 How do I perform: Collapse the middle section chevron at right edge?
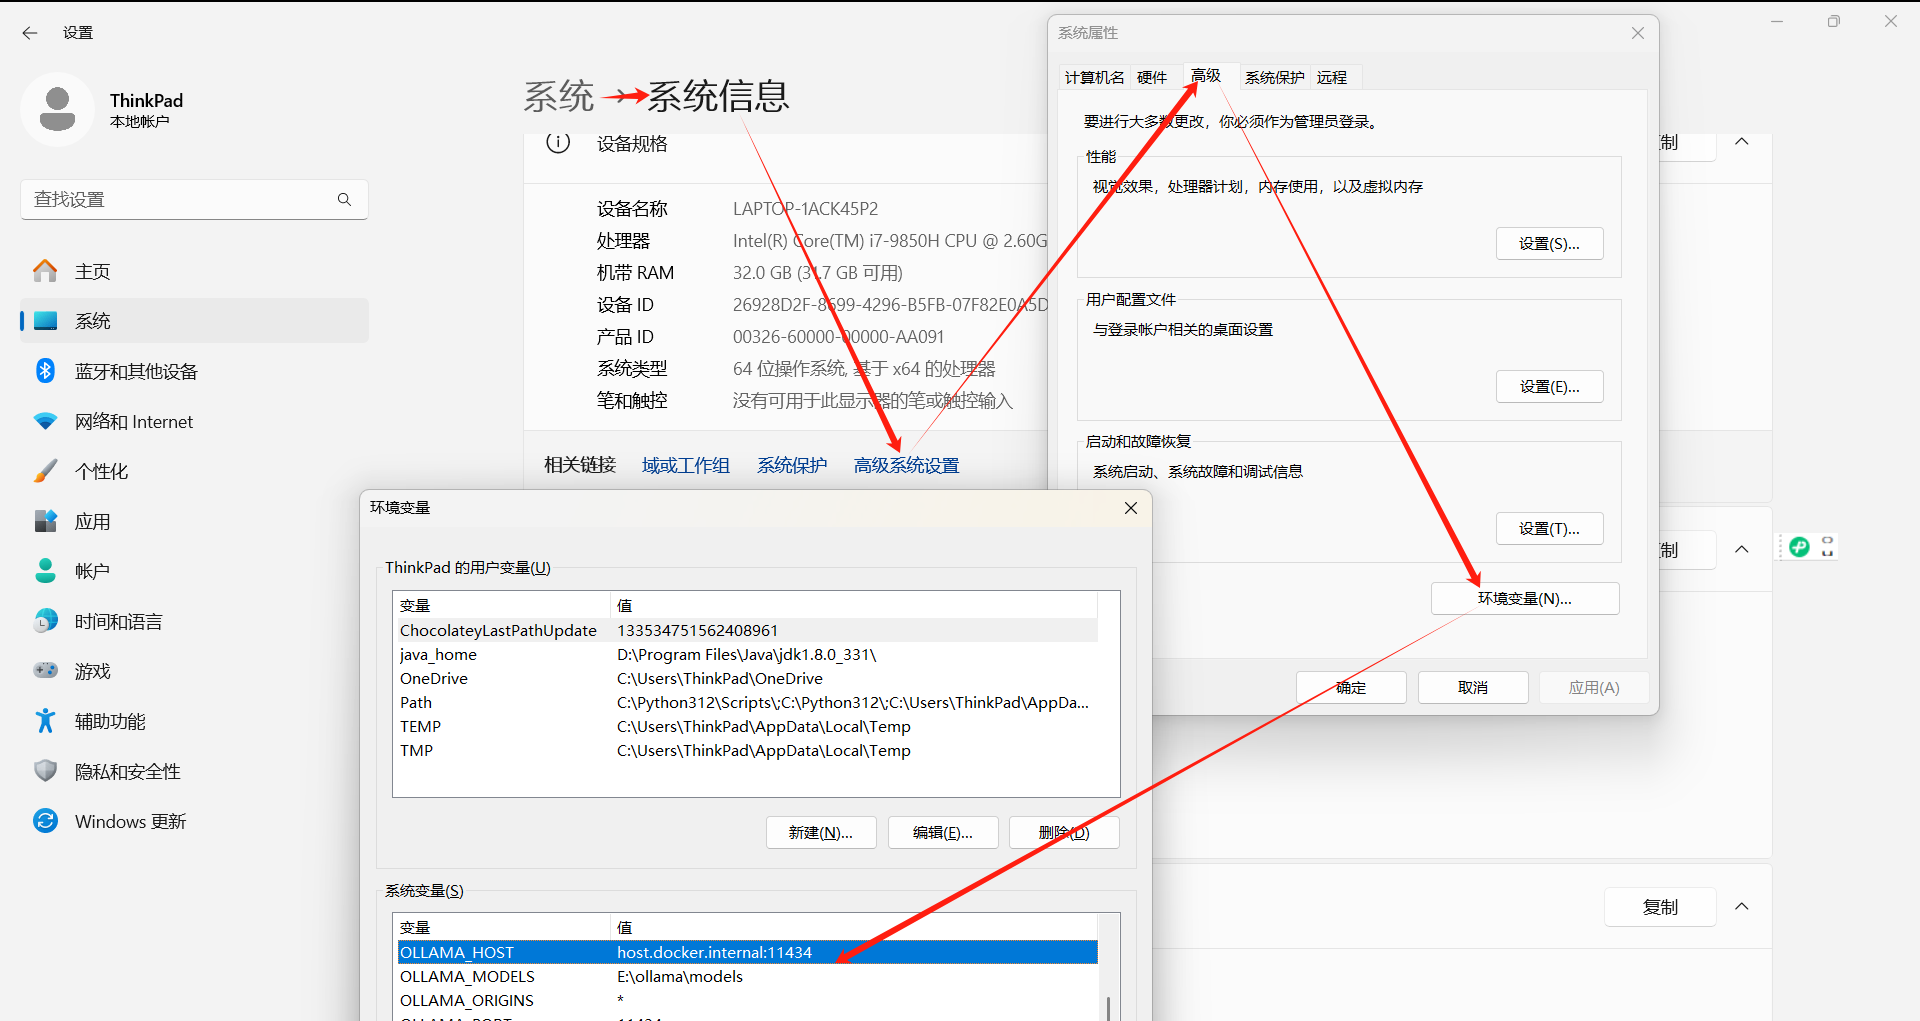point(1742,549)
